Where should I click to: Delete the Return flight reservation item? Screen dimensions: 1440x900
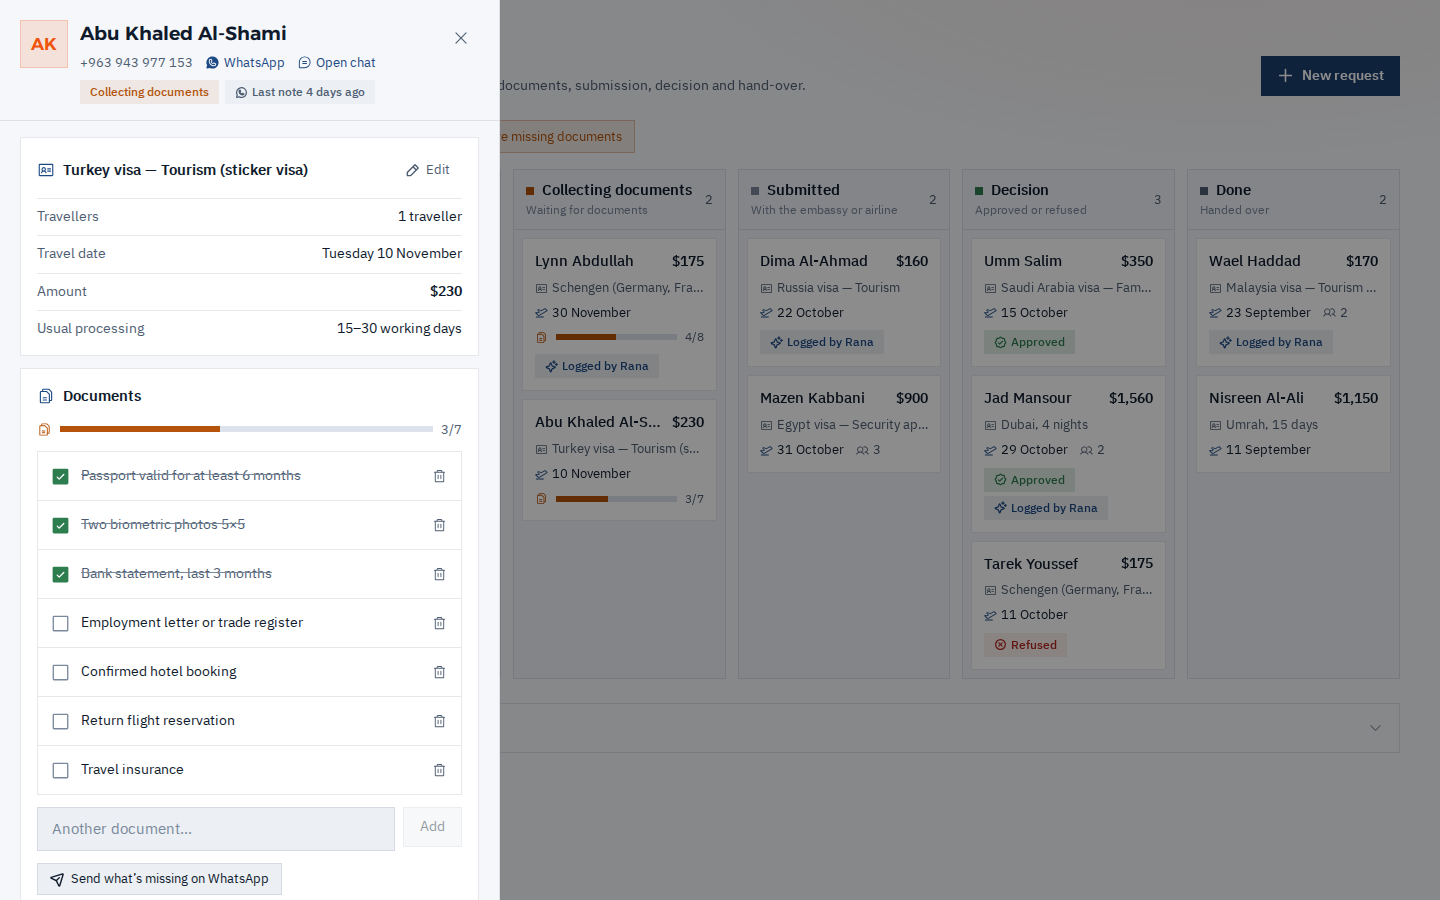coord(439,721)
